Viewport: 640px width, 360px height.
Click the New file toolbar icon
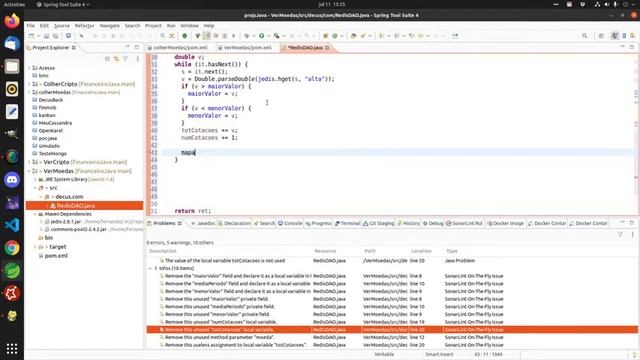[x=31, y=36]
